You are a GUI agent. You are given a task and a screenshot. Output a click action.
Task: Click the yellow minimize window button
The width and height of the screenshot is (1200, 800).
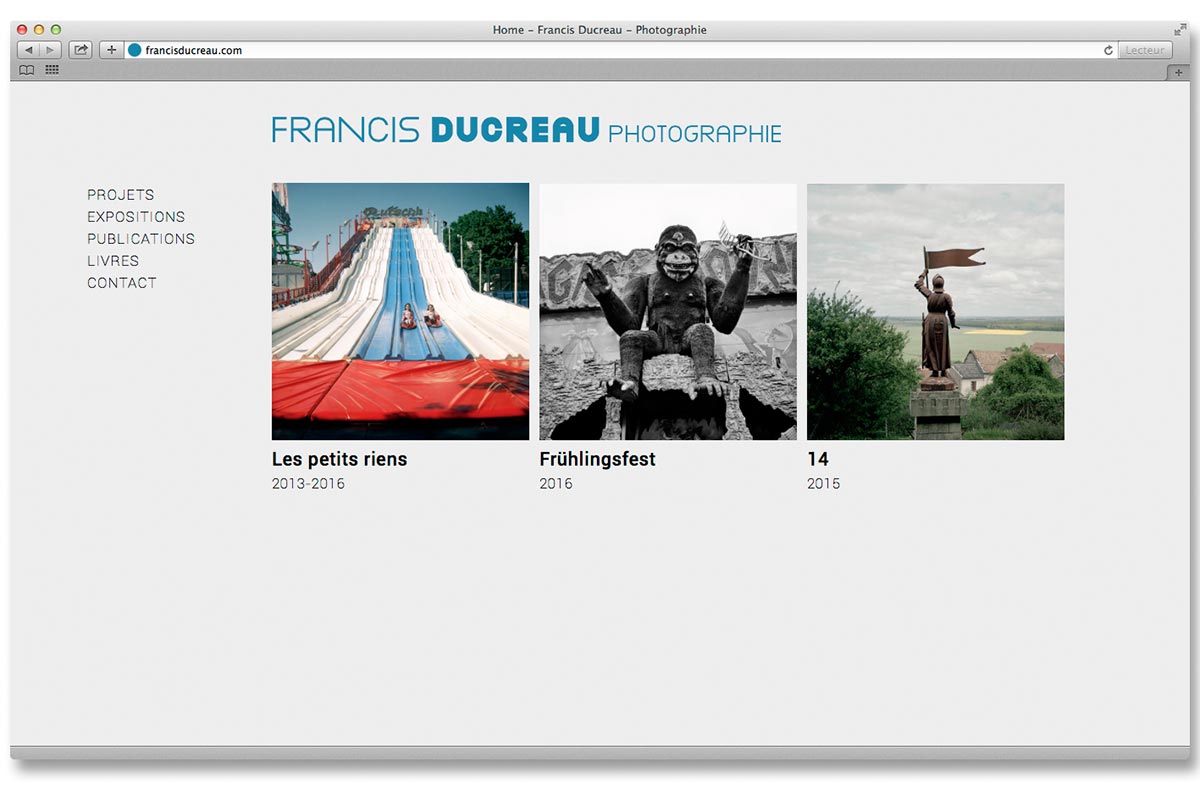pos(39,30)
